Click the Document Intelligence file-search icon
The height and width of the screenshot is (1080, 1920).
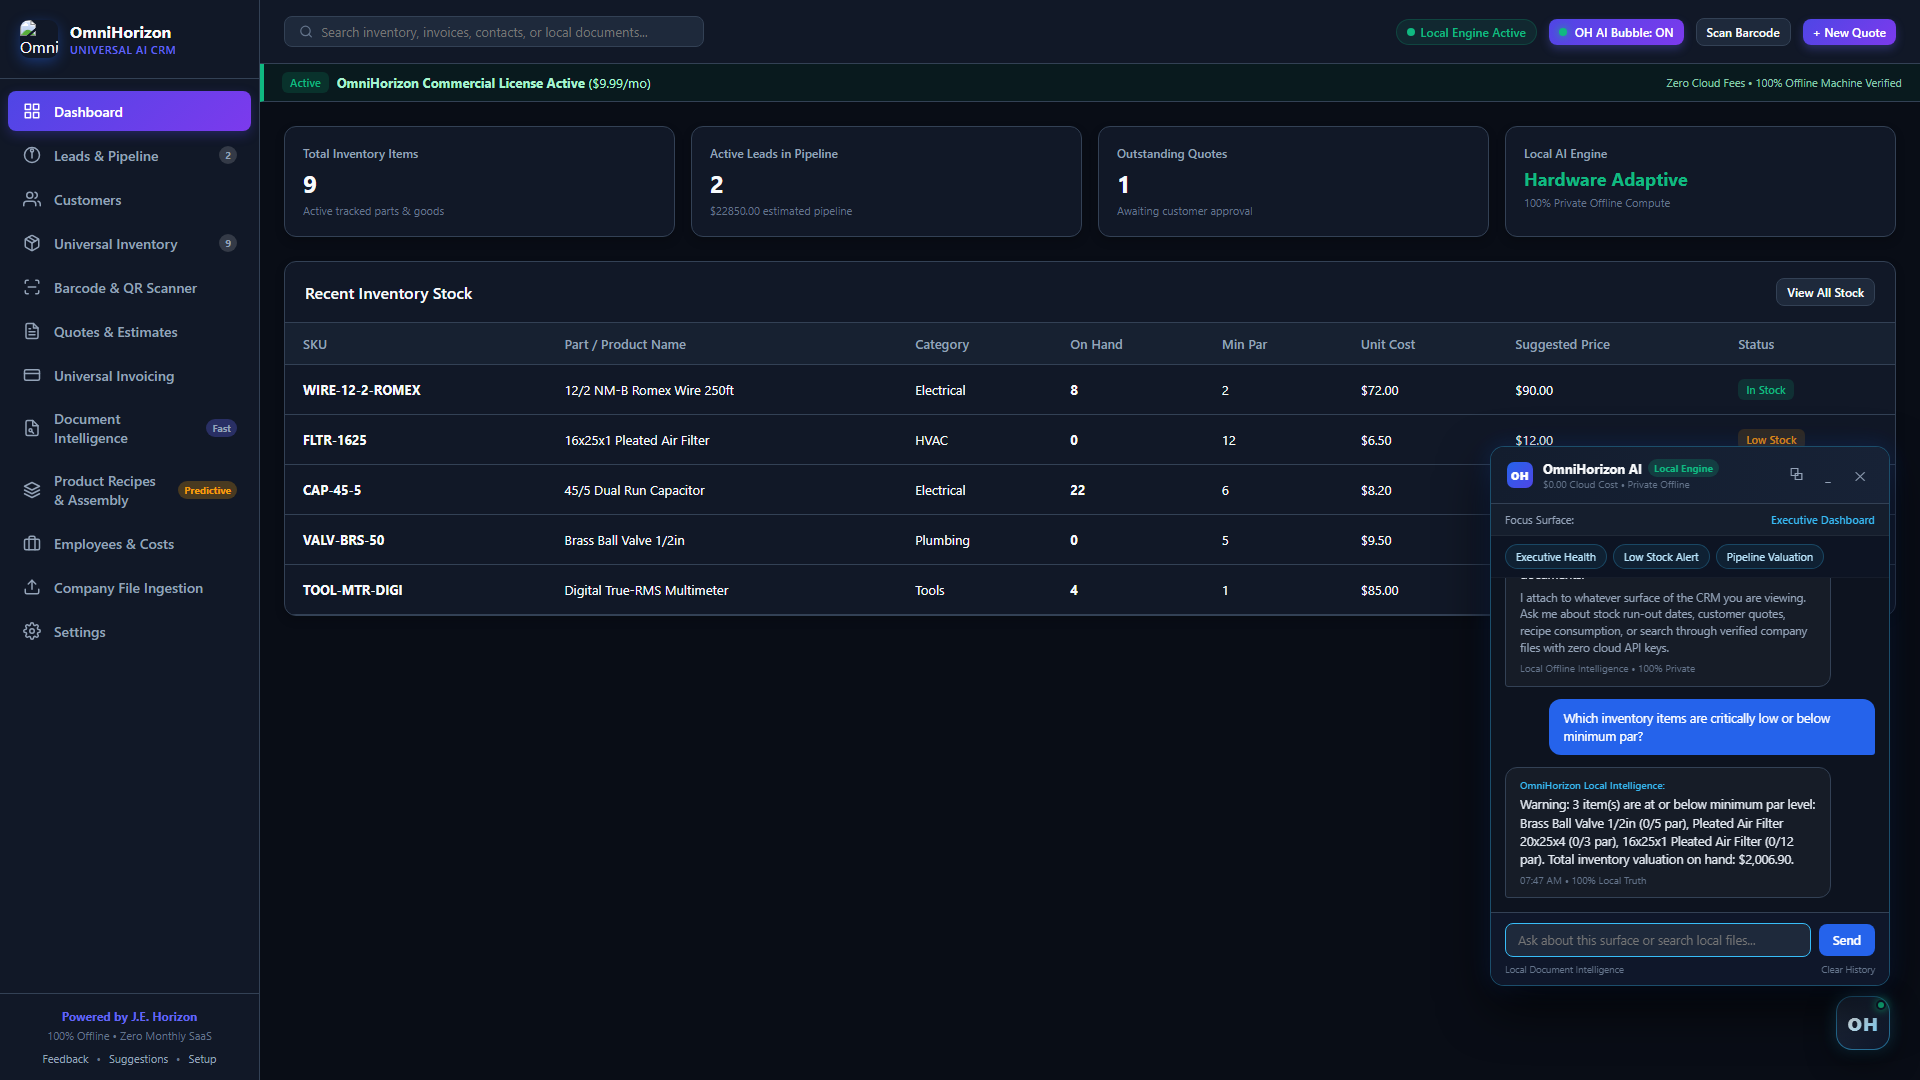click(32, 428)
